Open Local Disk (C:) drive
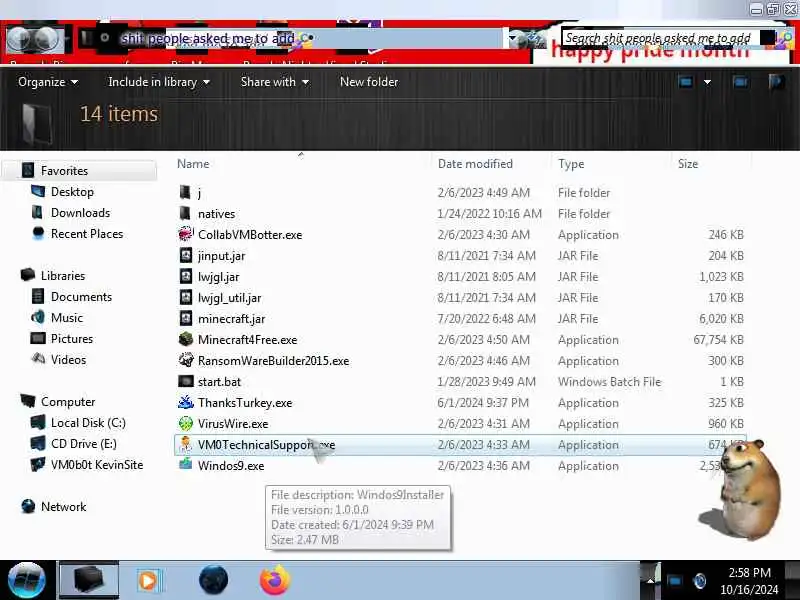 88,422
